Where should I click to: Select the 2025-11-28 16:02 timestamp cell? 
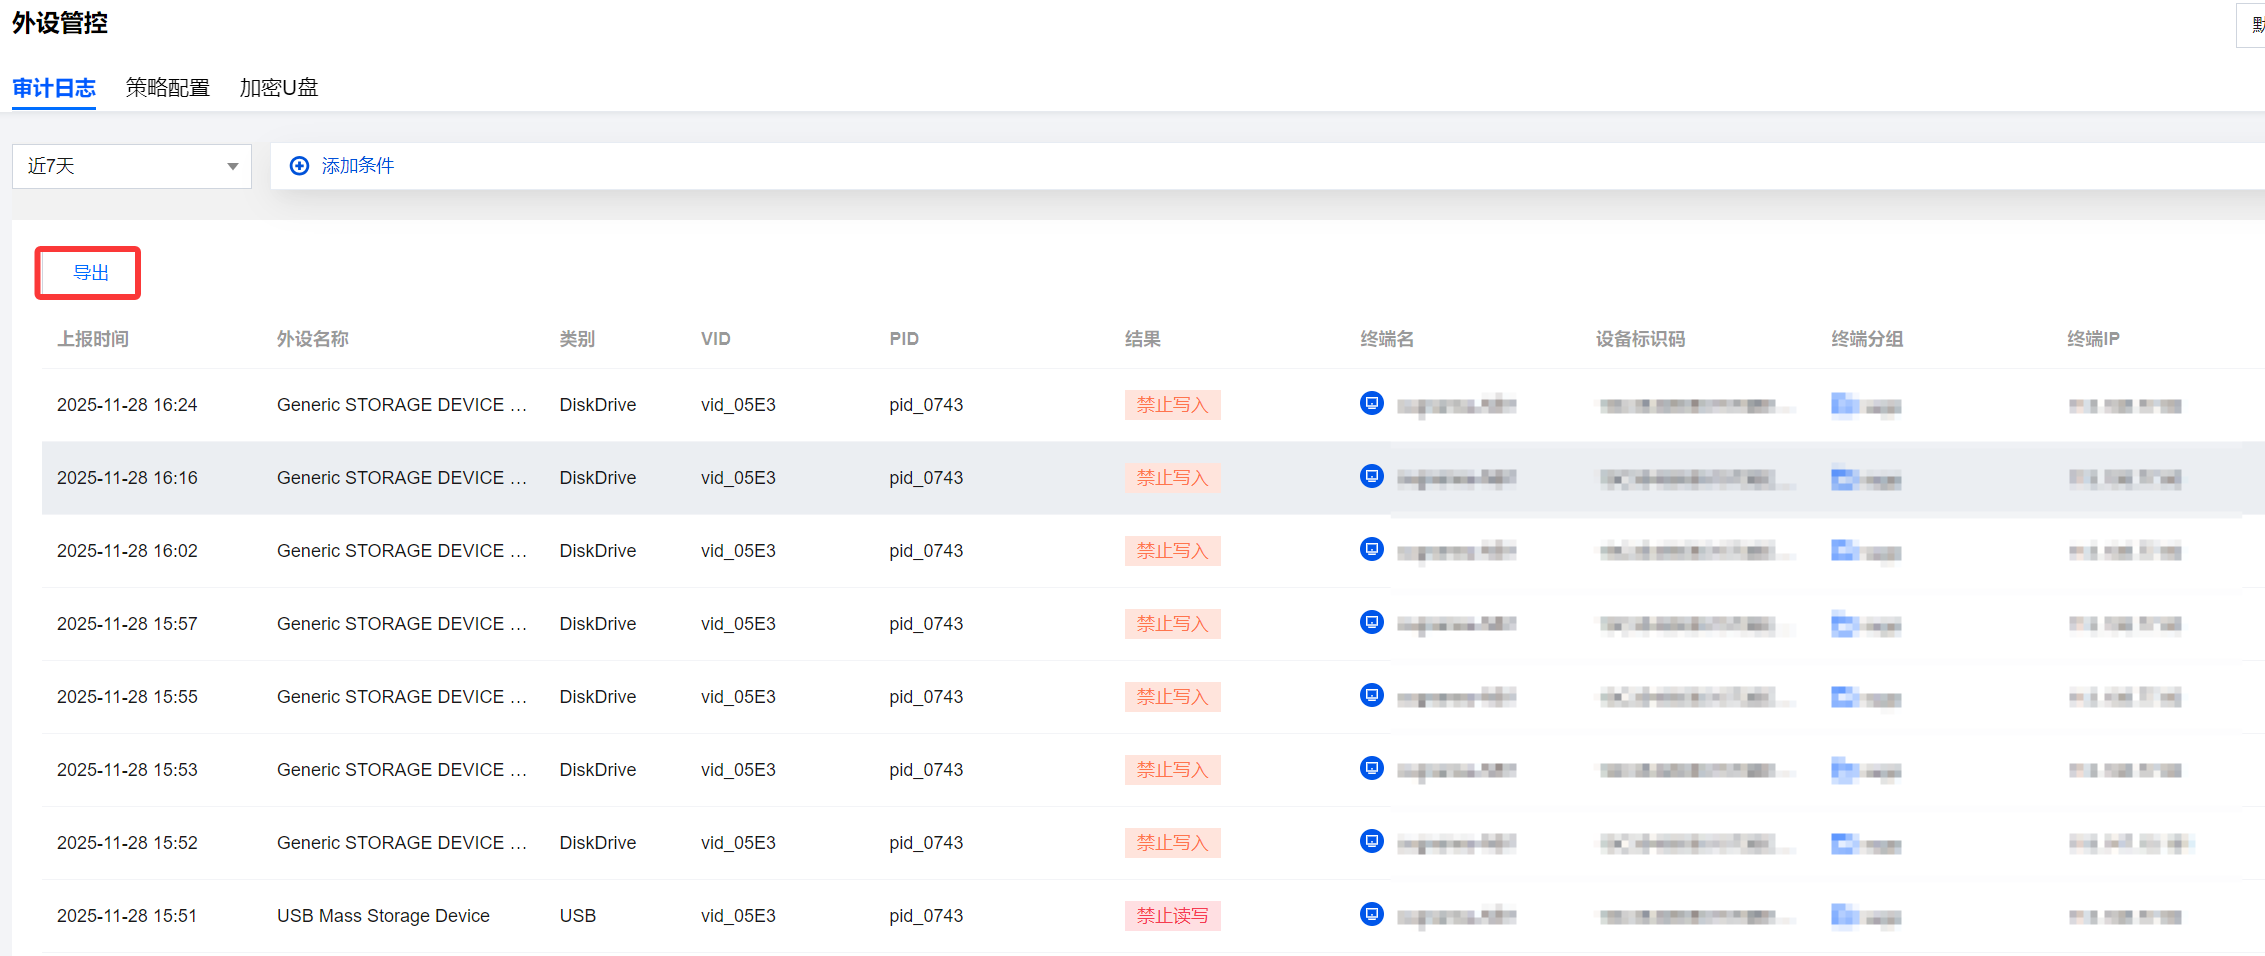coord(127,551)
